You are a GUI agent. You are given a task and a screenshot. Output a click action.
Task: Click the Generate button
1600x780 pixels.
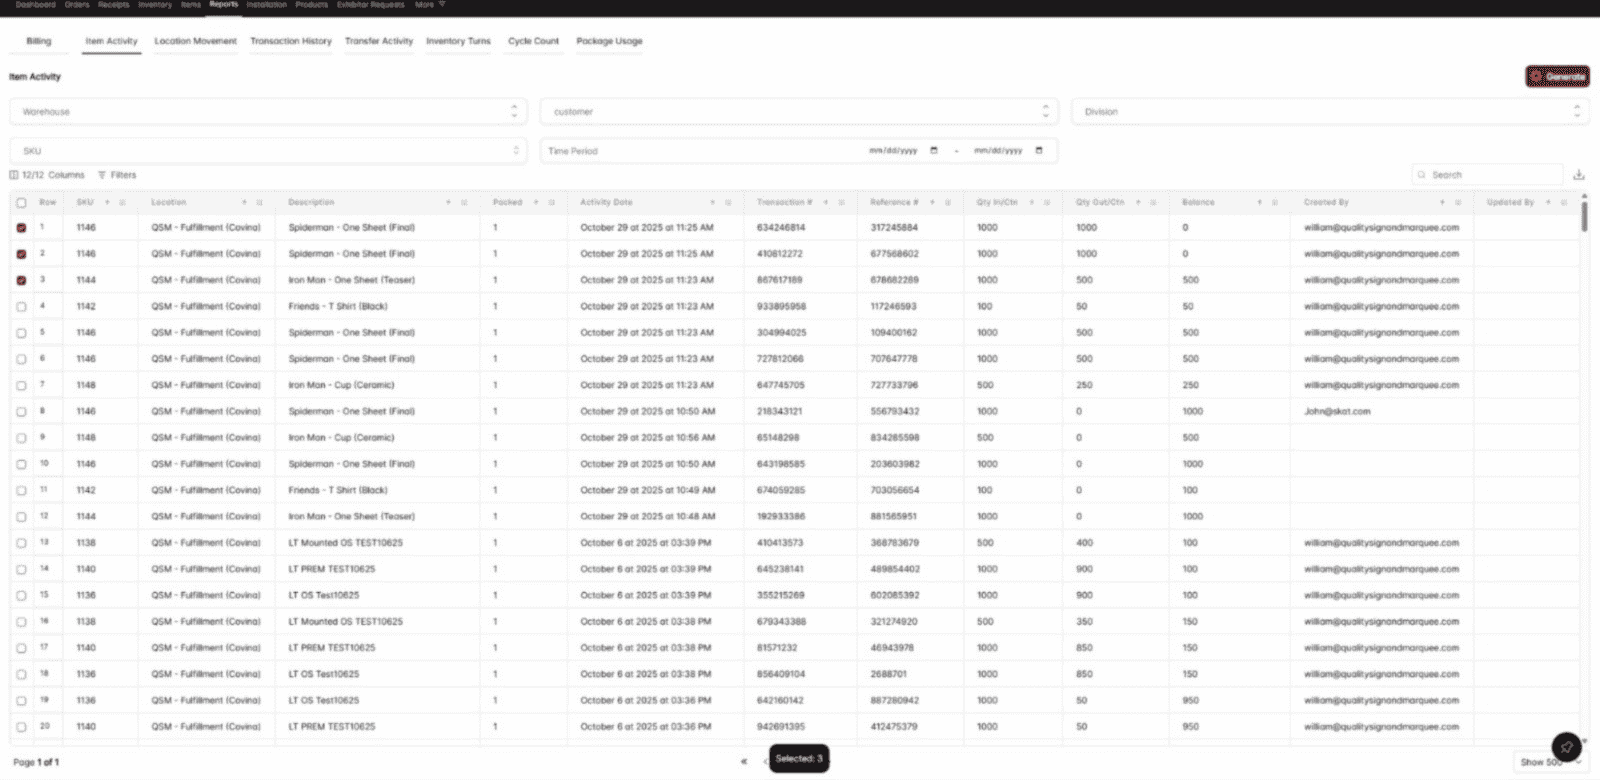point(1557,76)
